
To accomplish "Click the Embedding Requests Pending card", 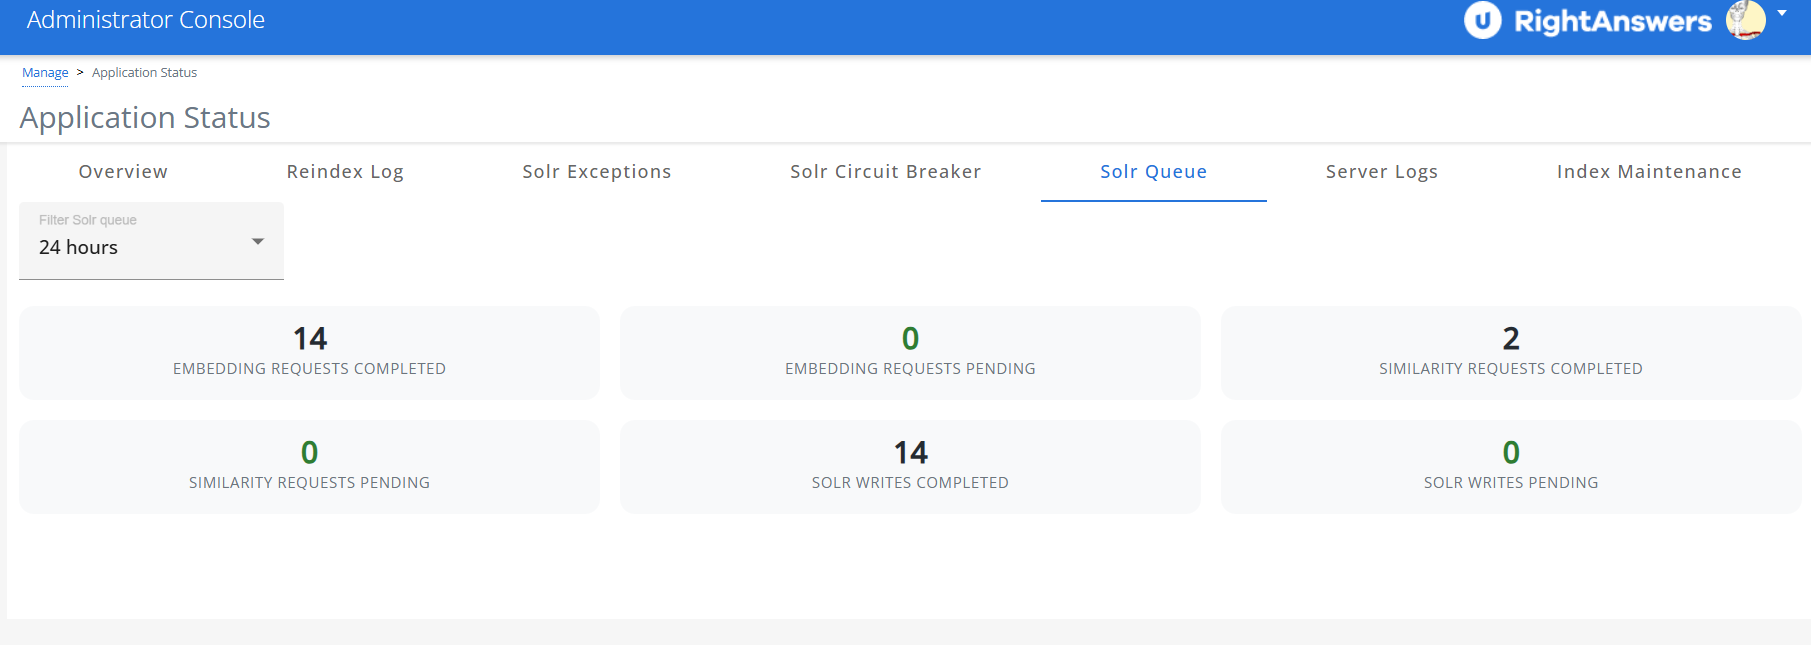I will (910, 353).
